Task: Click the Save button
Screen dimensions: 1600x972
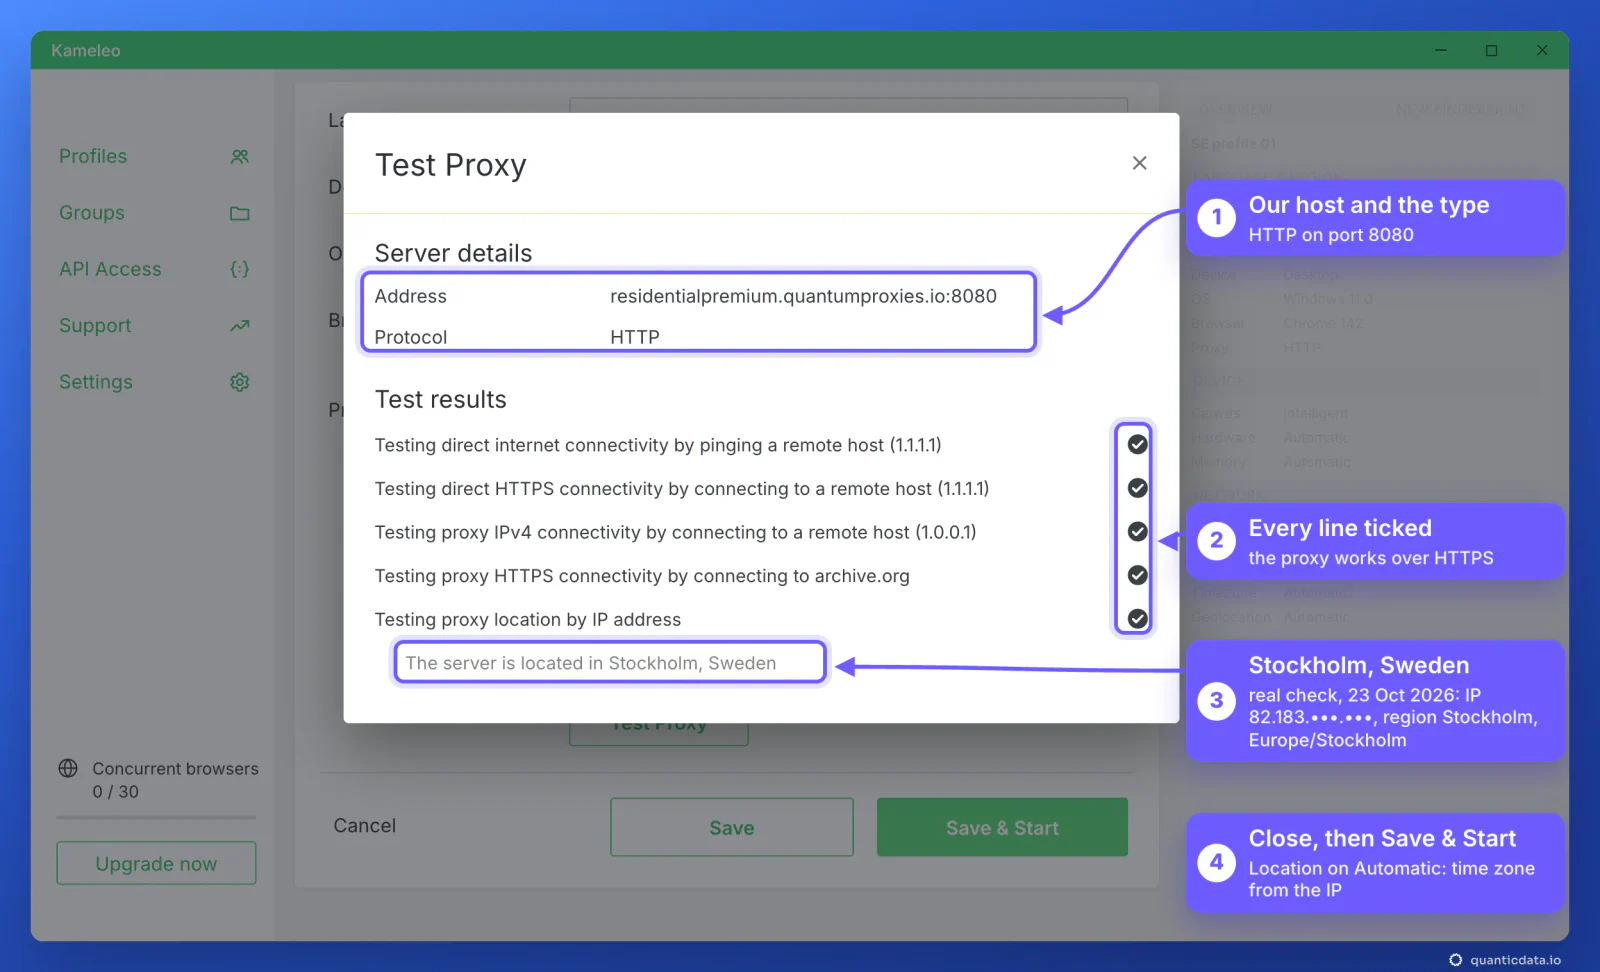Action: pyautogui.click(x=732, y=827)
